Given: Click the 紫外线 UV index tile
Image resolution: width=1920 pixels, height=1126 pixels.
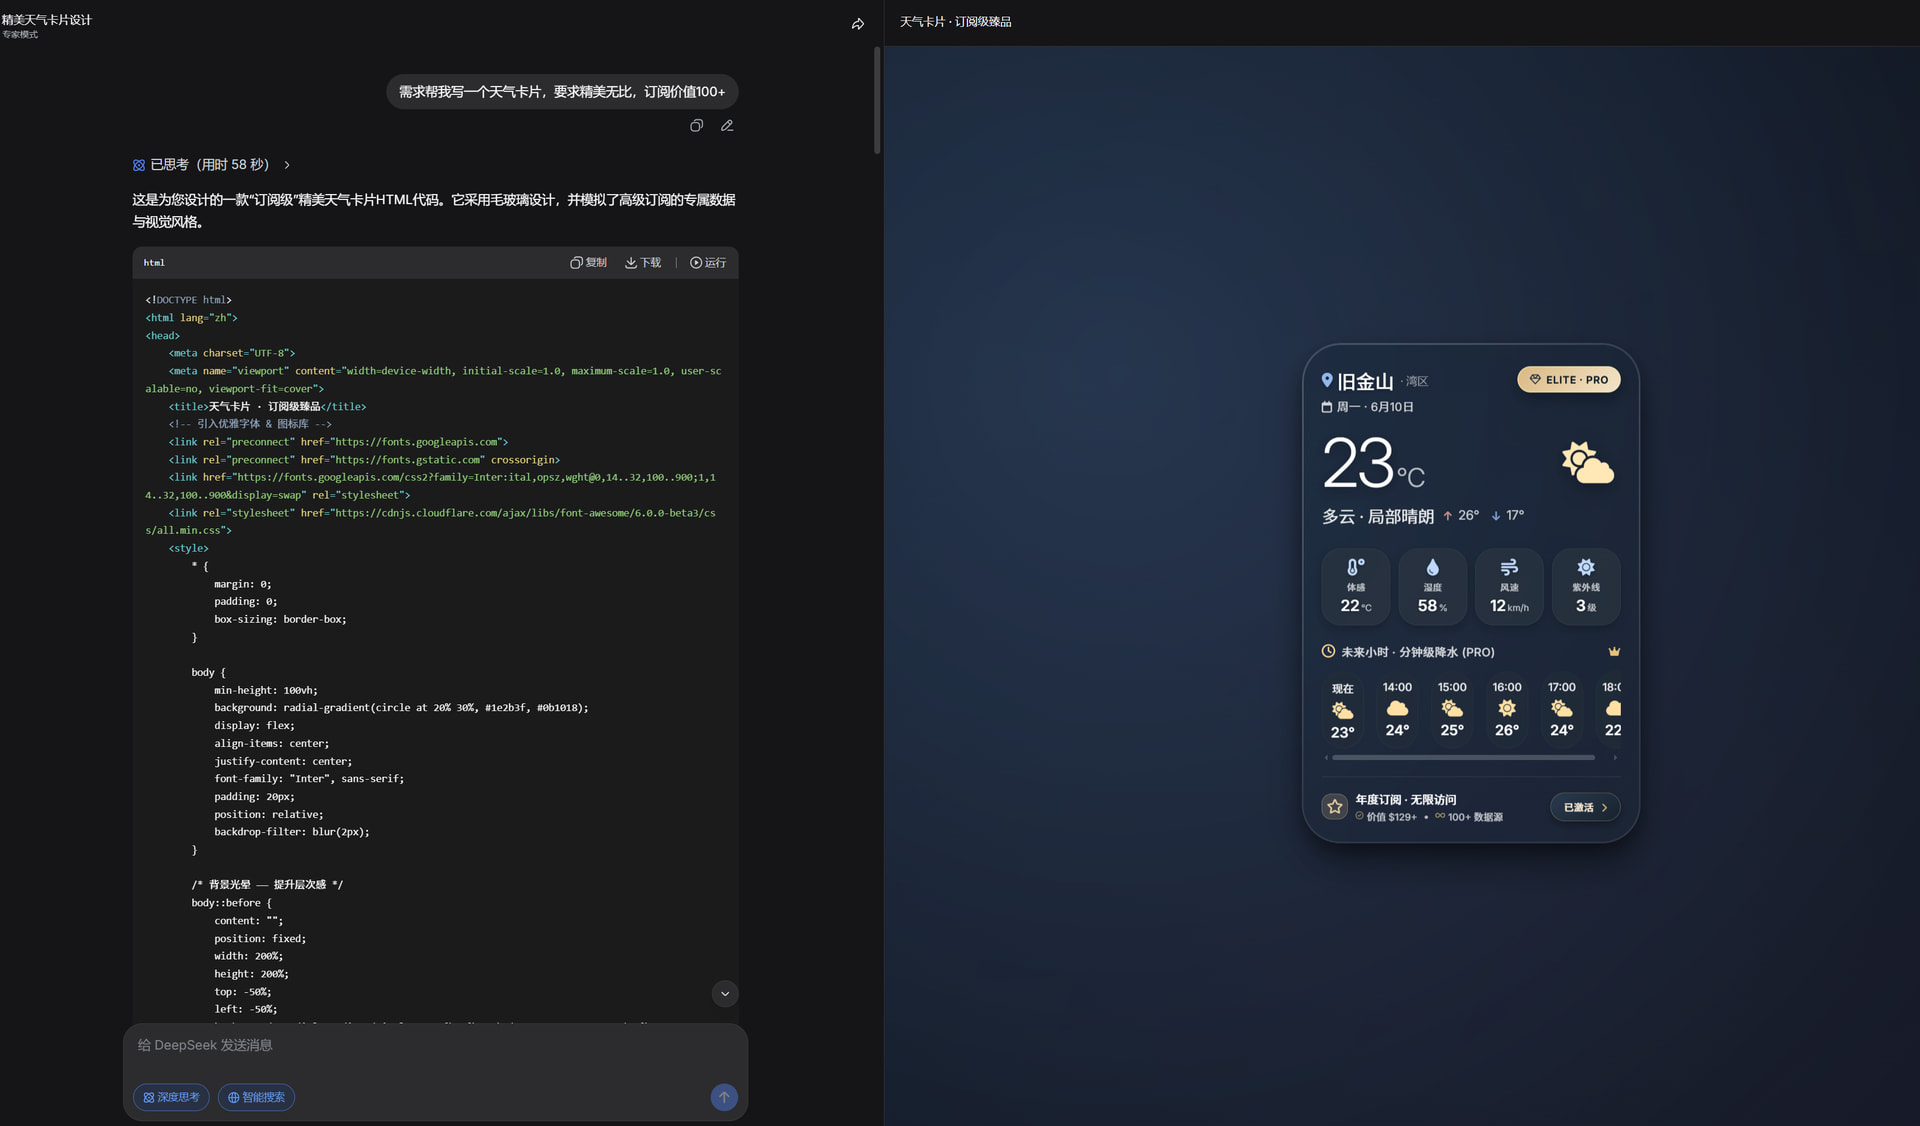Looking at the screenshot, I should click(1586, 586).
